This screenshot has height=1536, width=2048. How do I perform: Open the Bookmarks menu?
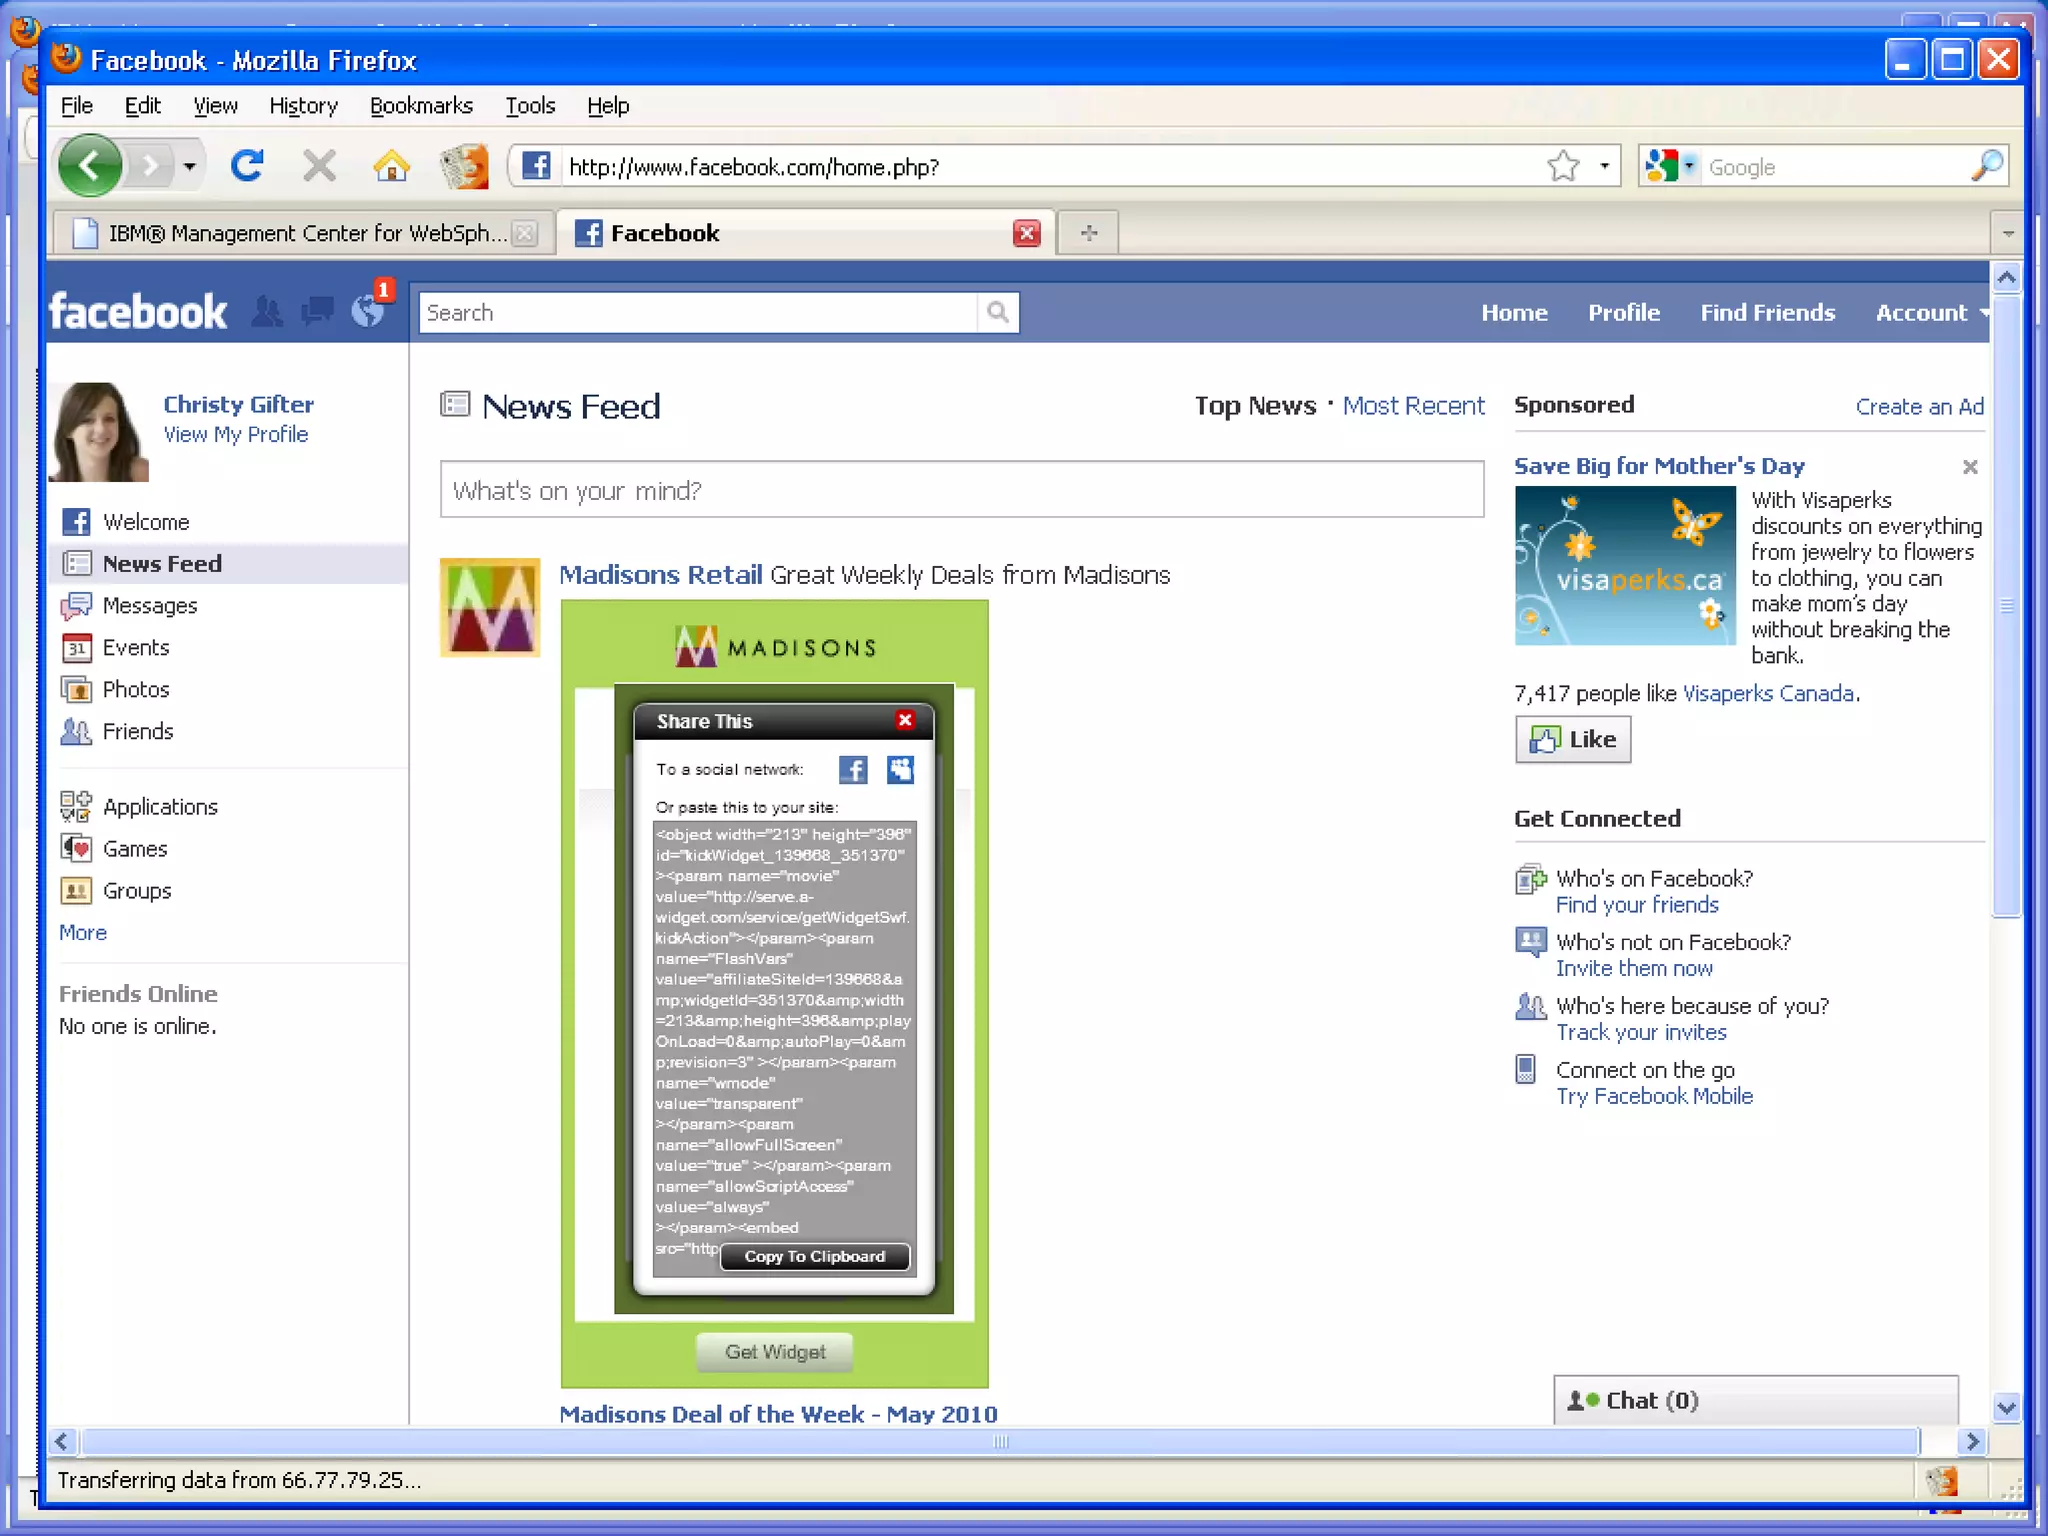[x=421, y=106]
